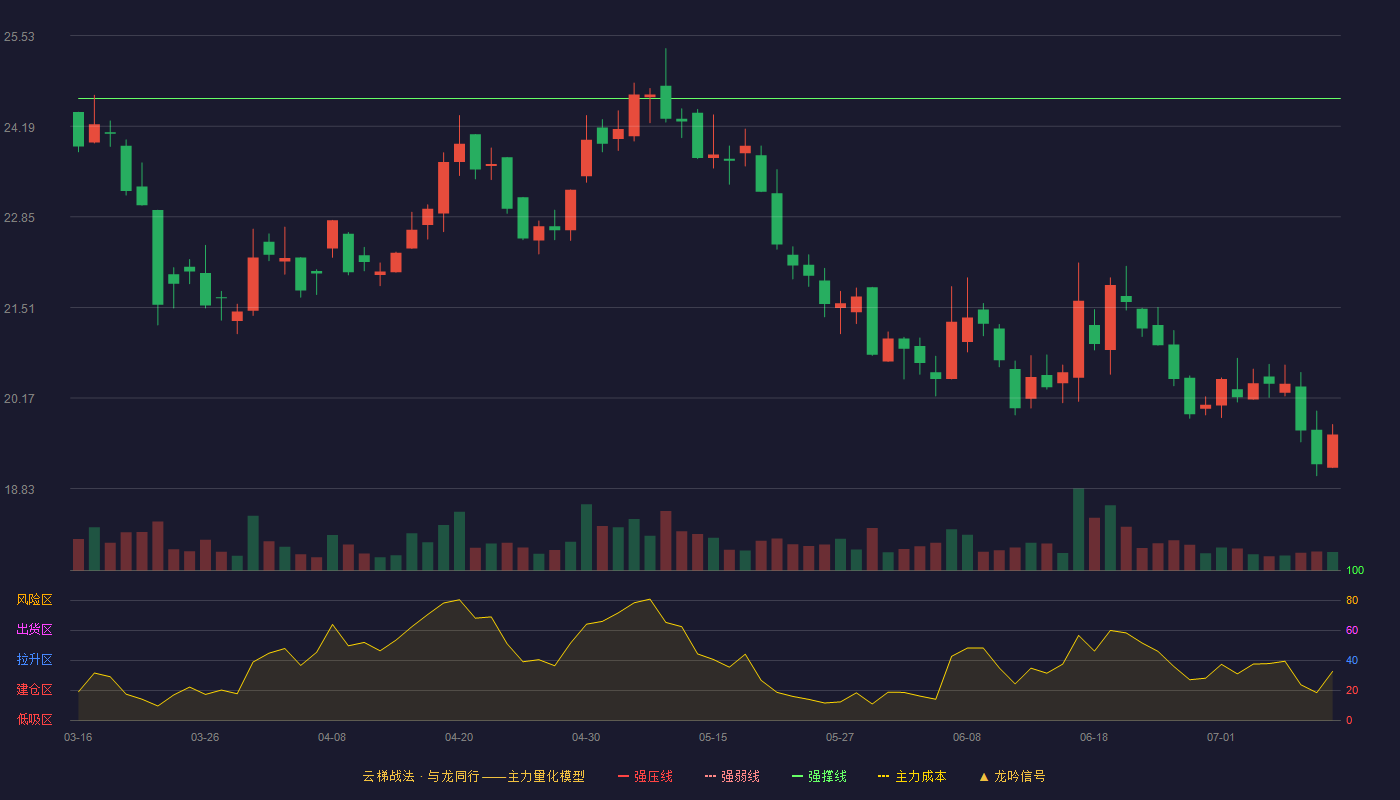Image resolution: width=1400 pixels, height=800 pixels.
Task: Click the 建仓区 zone label
Action: pyautogui.click(x=34, y=690)
